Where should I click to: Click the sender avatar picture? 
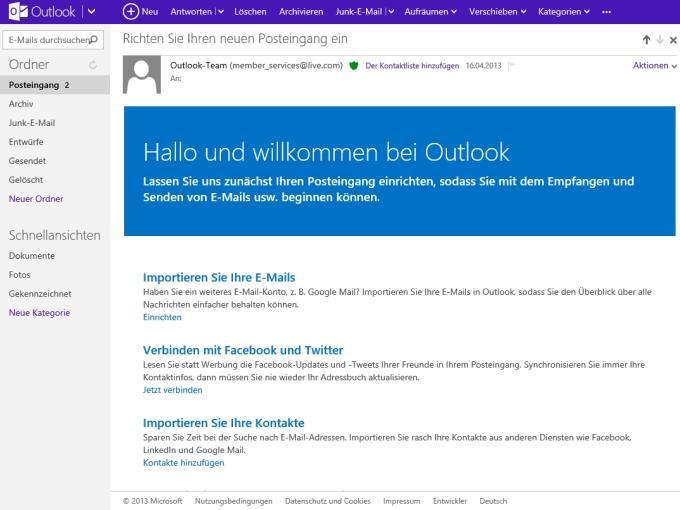(x=142, y=75)
